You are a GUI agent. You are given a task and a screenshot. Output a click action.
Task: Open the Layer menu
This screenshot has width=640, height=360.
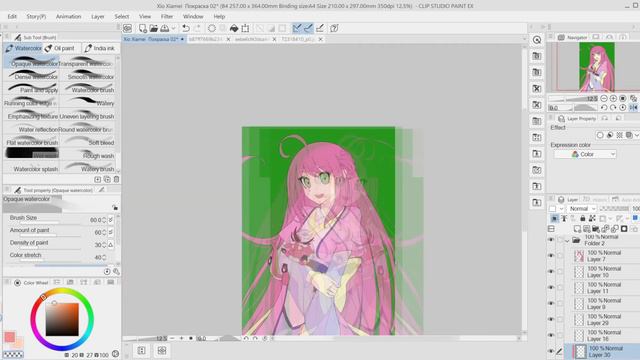pos(98,16)
